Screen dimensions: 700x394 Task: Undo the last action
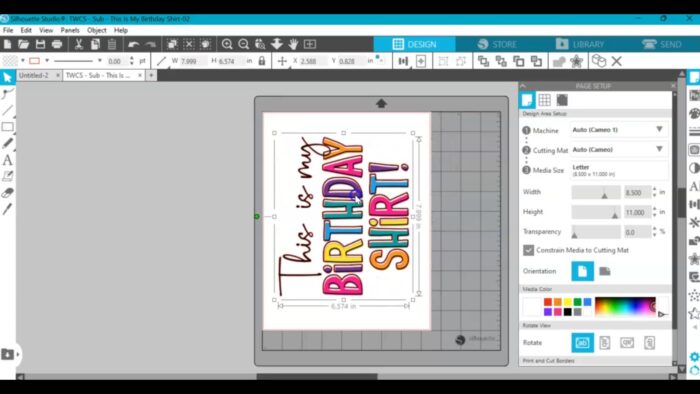point(133,44)
